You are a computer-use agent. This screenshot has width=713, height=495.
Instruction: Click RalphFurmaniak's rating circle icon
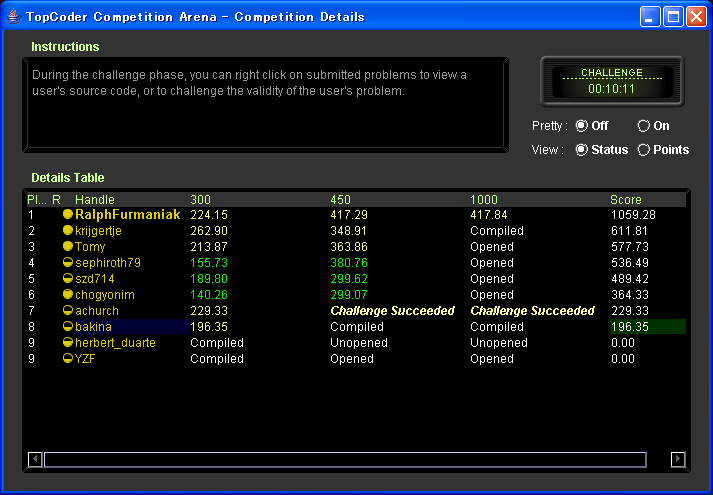coord(68,215)
